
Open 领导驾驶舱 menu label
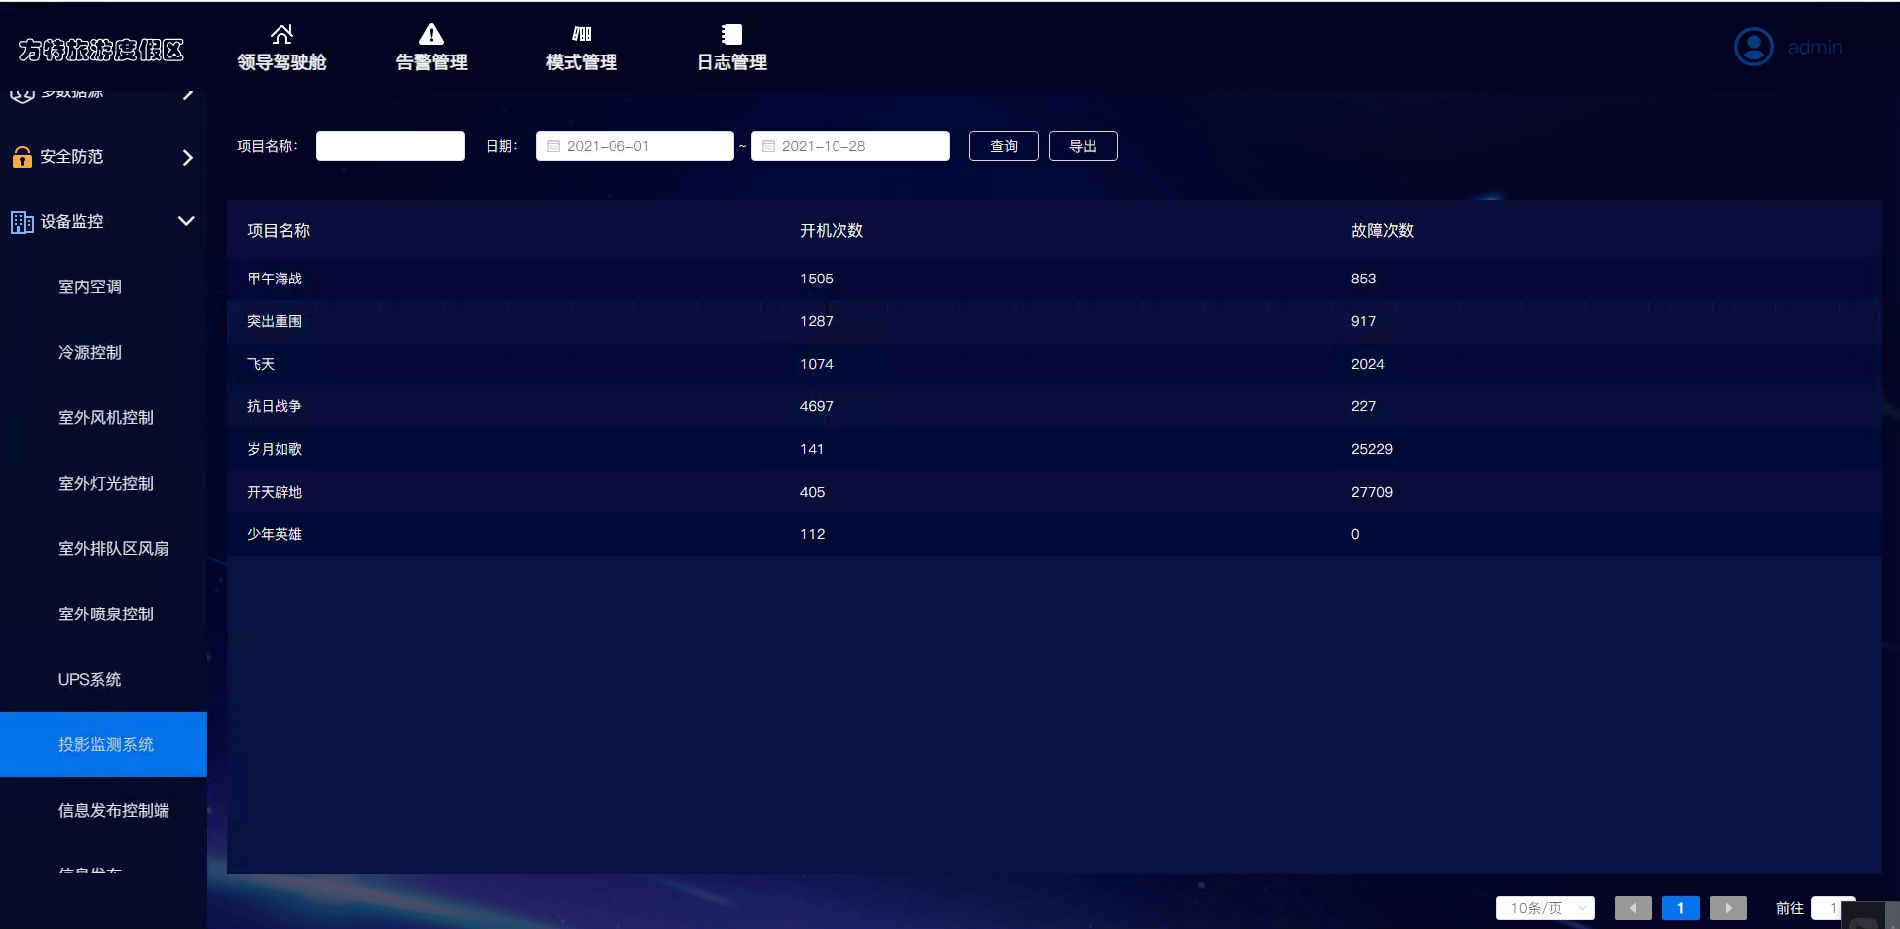pos(282,62)
